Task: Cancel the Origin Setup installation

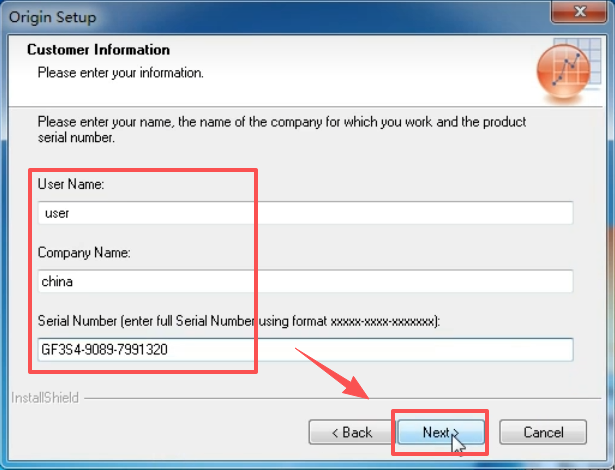Action: click(x=543, y=432)
